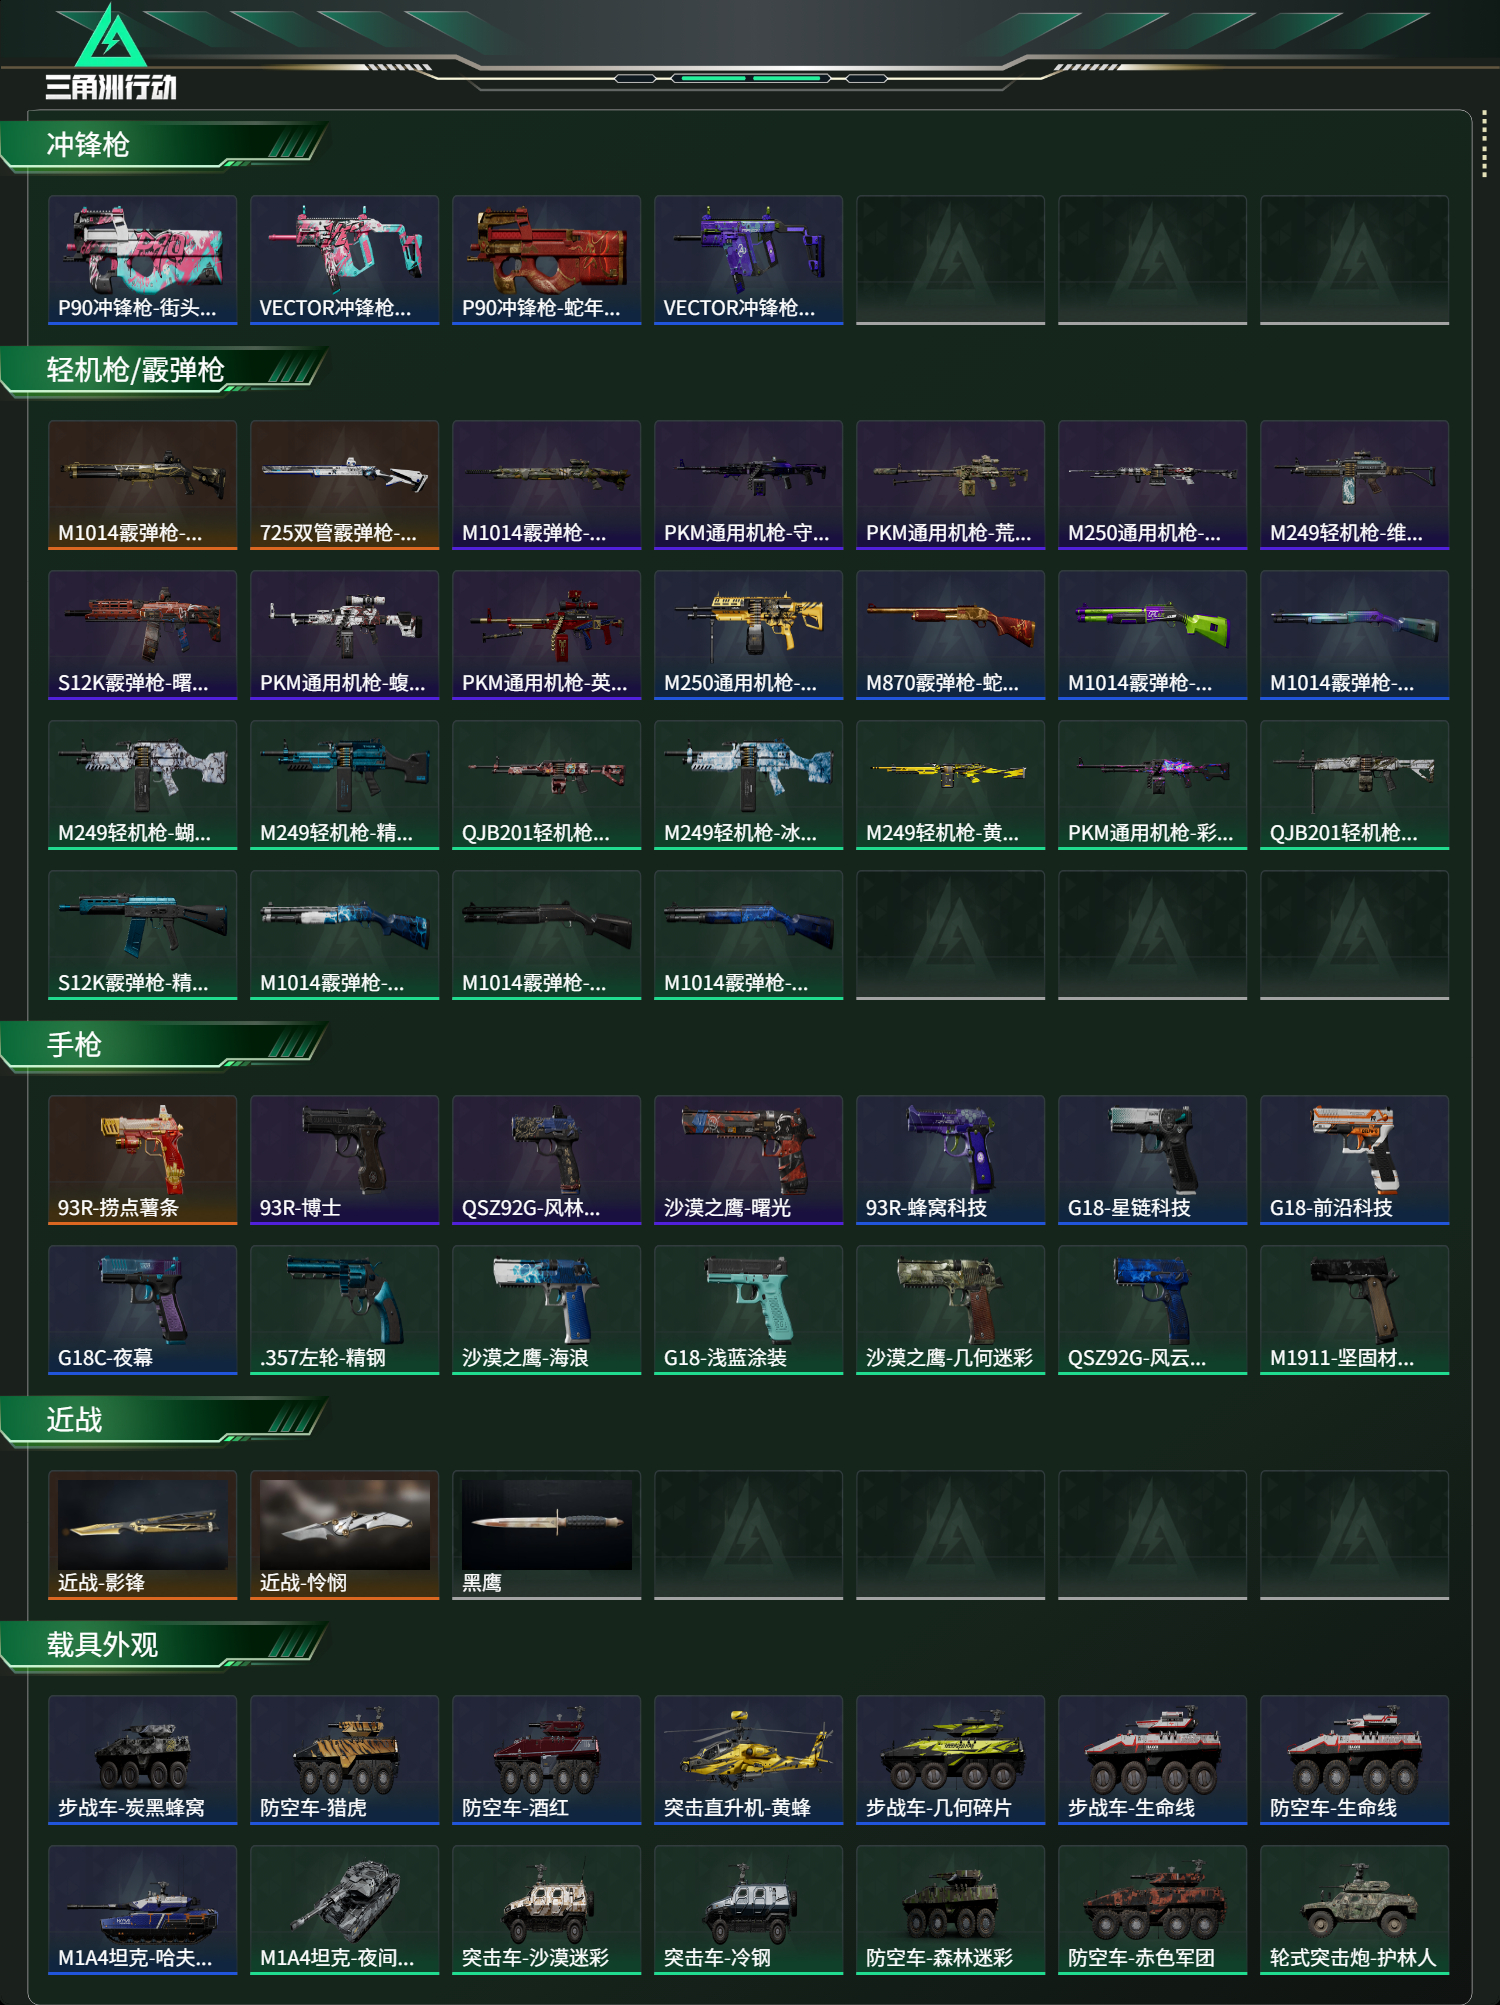Select the PKM通用机枪-彩 machine gun
The width and height of the screenshot is (1500, 2005).
pyautogui.click(x=1153, y=785)
